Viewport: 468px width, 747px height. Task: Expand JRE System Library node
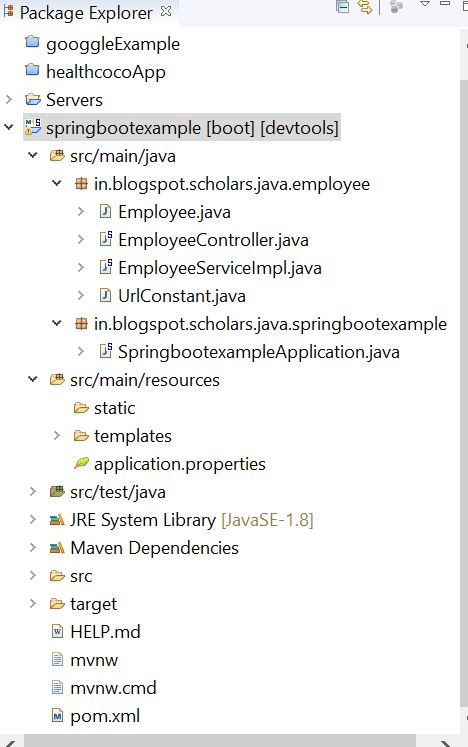32,520
